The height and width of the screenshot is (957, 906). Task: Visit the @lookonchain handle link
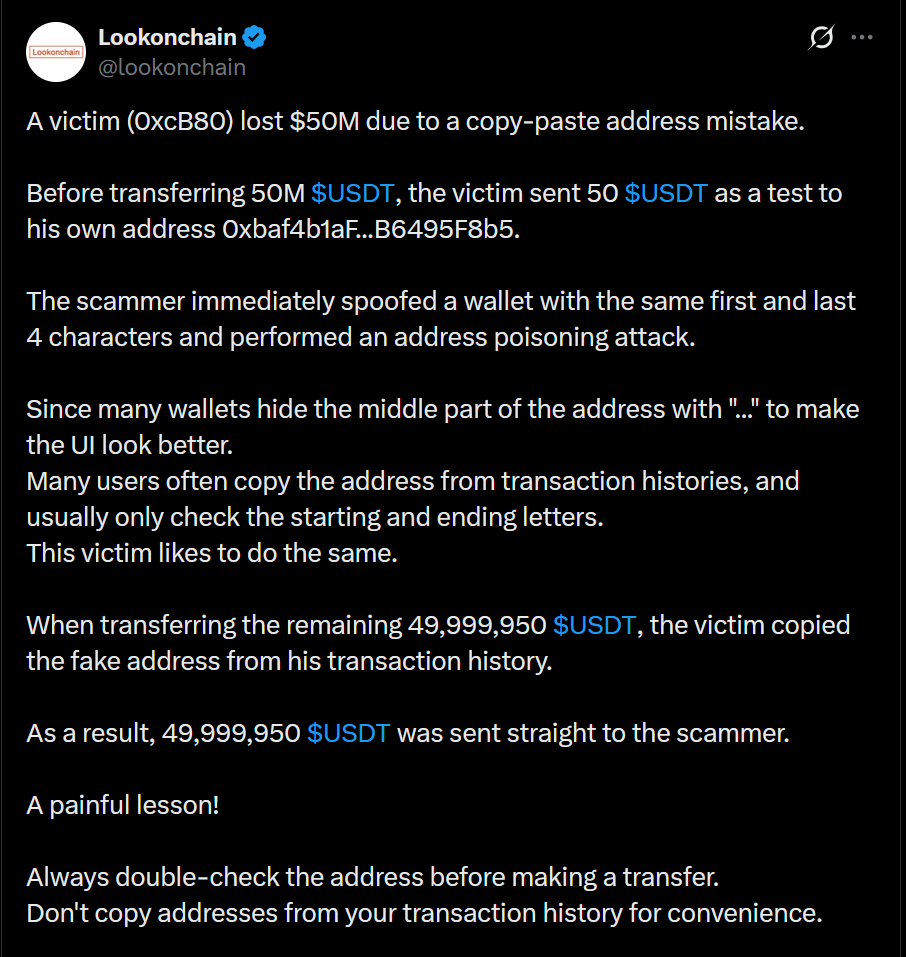click(x=171, y=67)
